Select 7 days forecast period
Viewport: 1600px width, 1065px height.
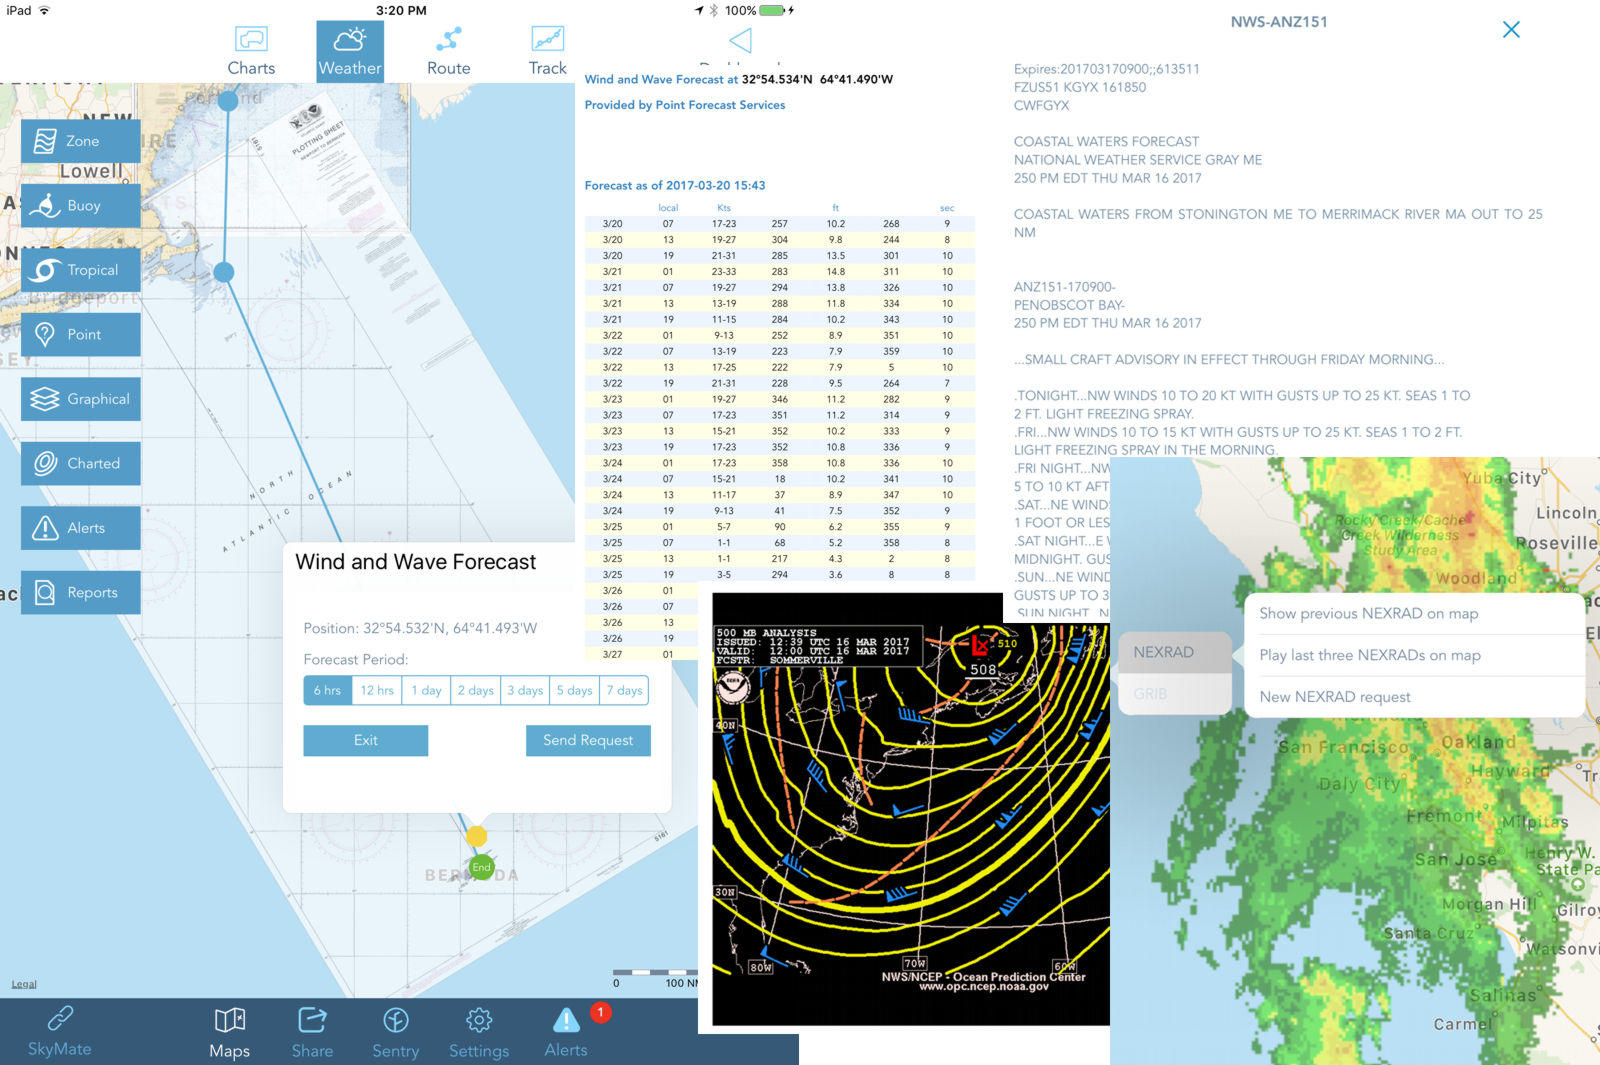click(624, 690)
